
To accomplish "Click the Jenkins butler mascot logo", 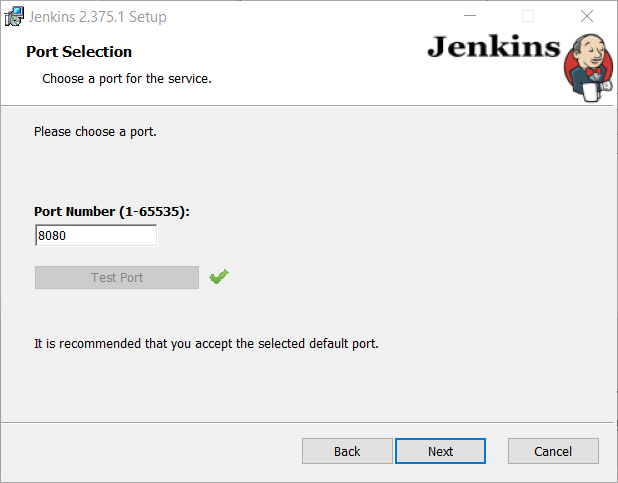I will [x=588, y=67].
